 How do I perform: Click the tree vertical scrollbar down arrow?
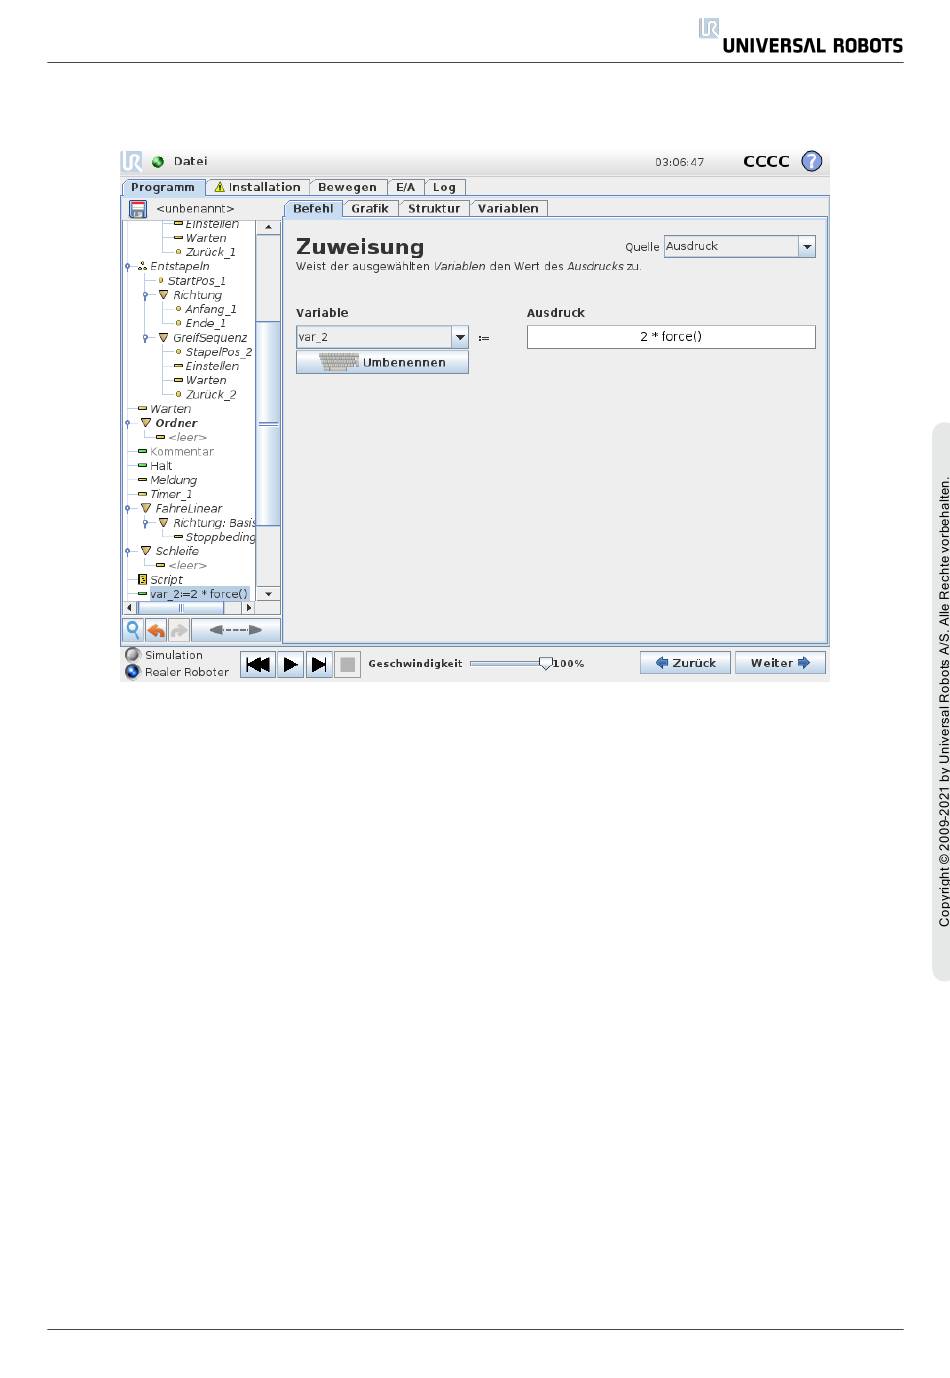pyautogui.click(x=268, y=594)
